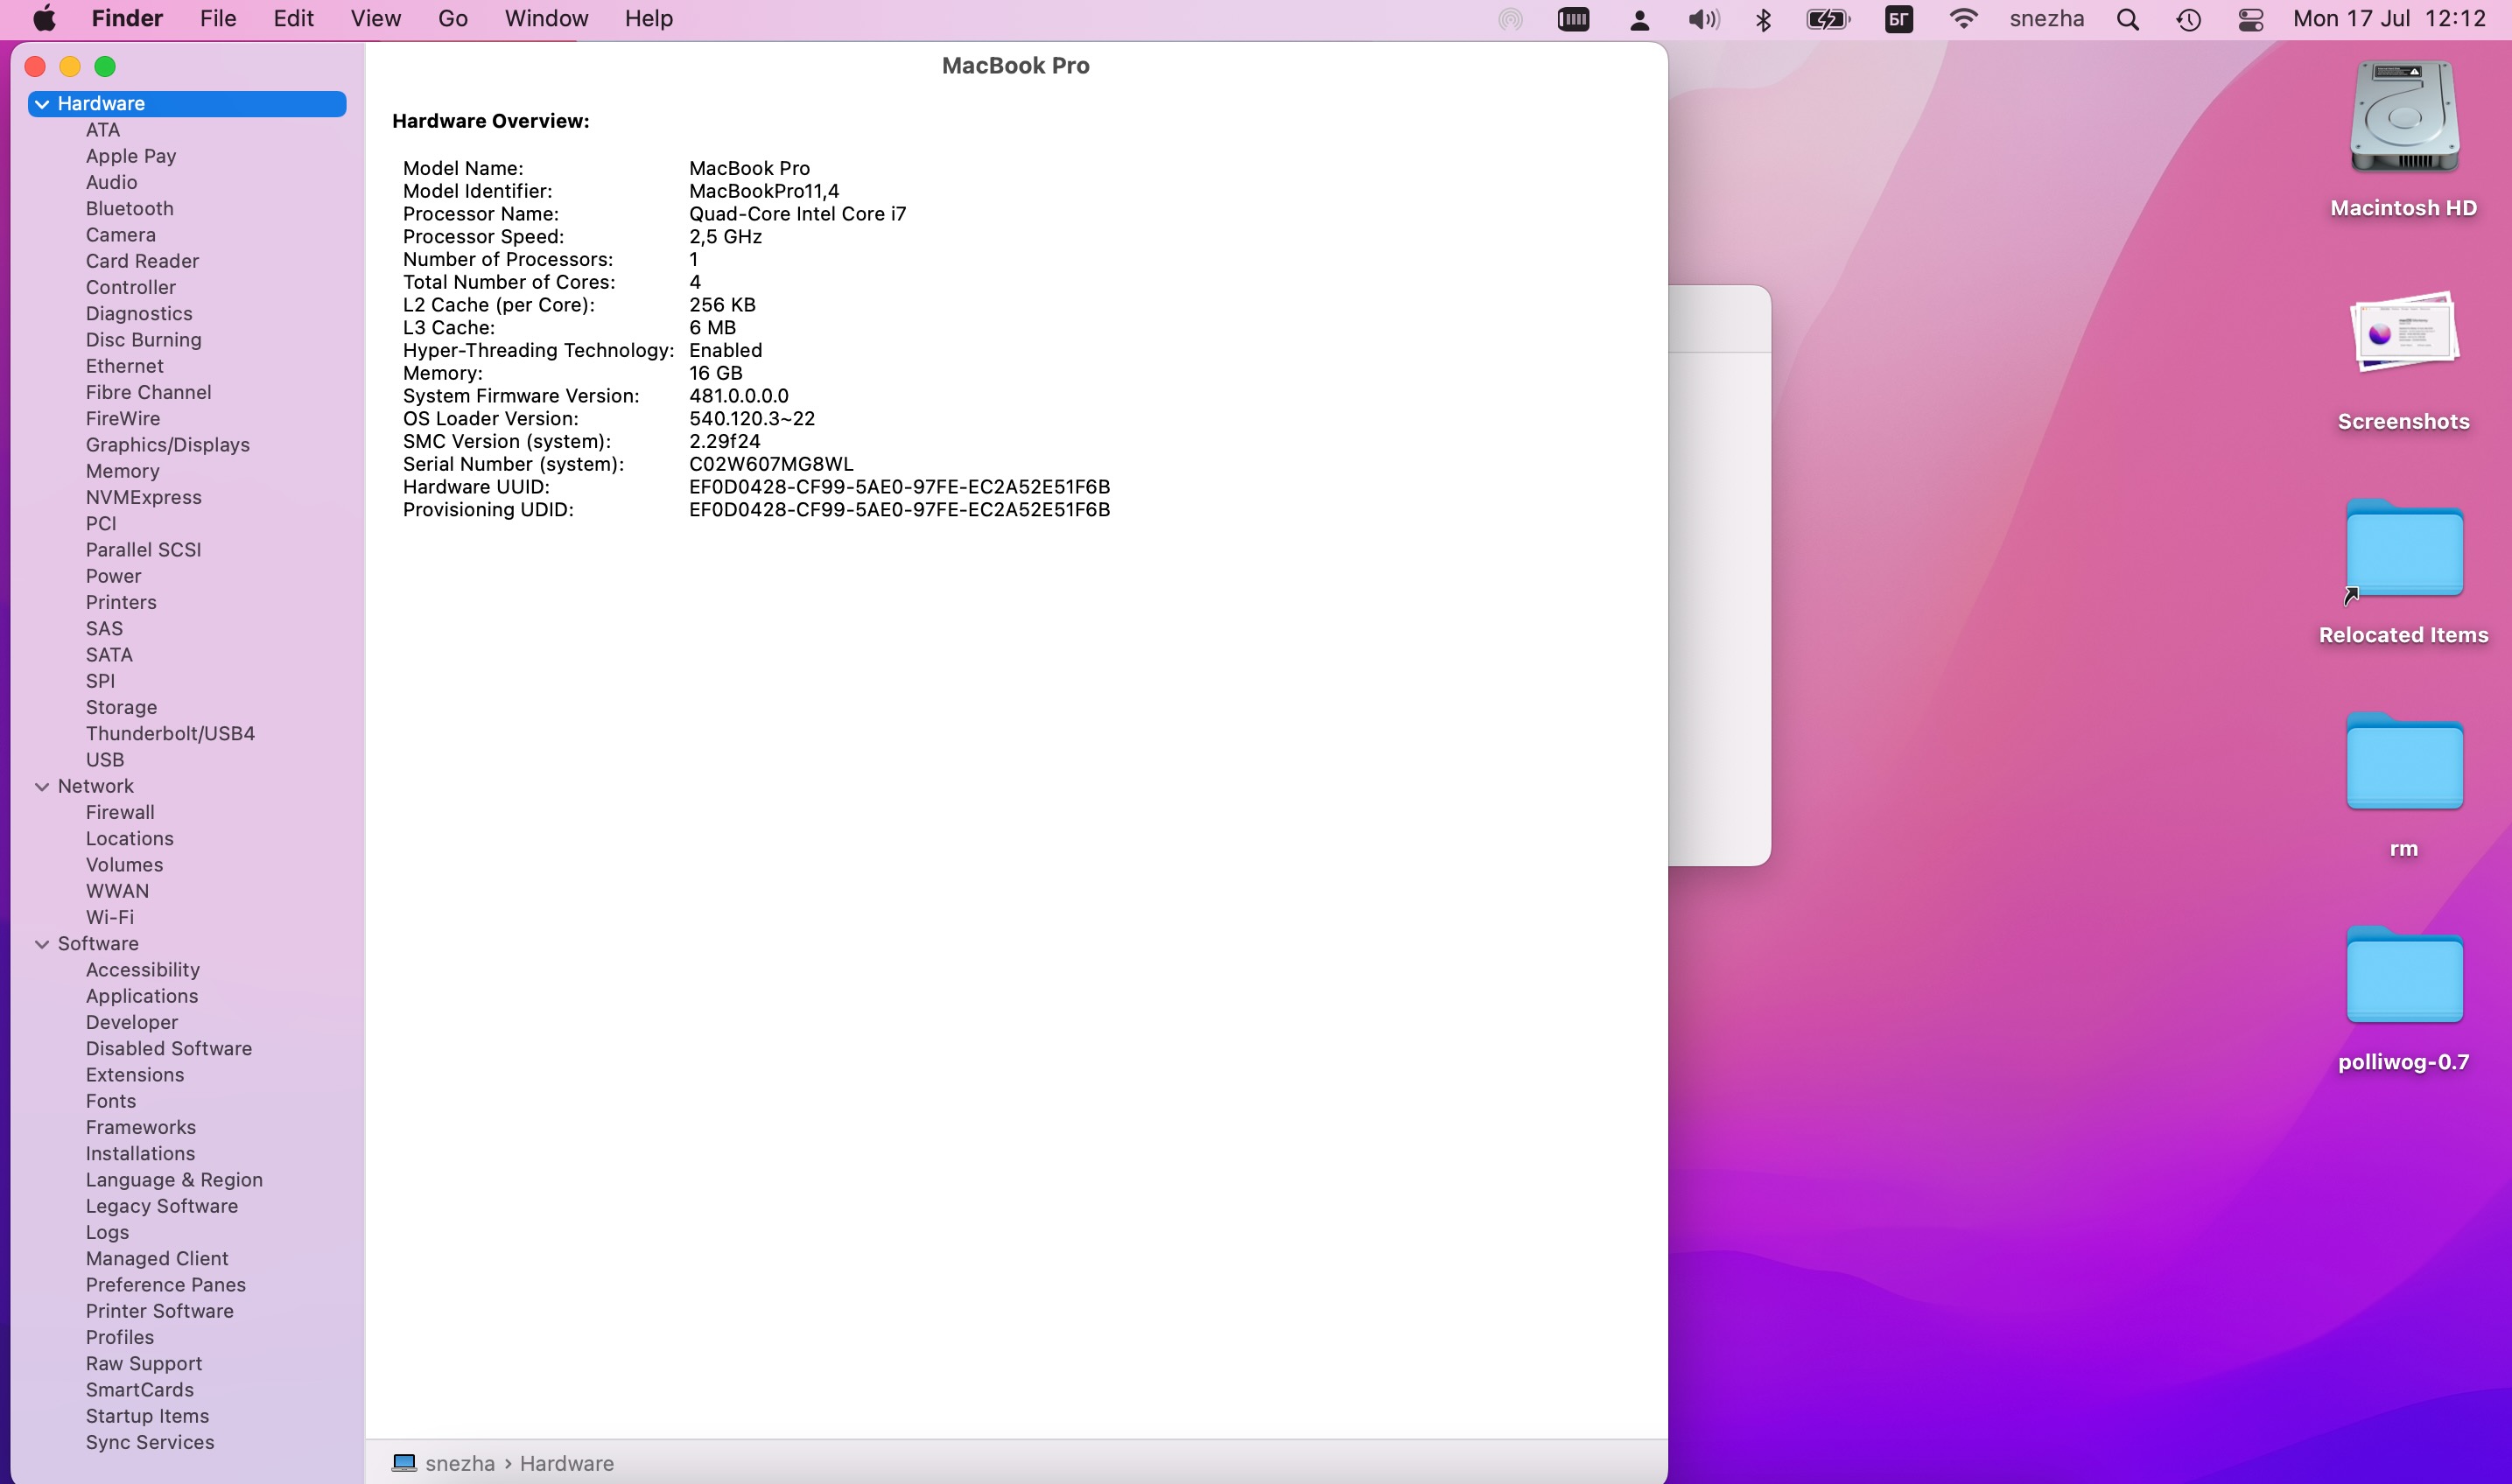
Task: Select Language & Region in sidebar
Action: point(174,1180)
